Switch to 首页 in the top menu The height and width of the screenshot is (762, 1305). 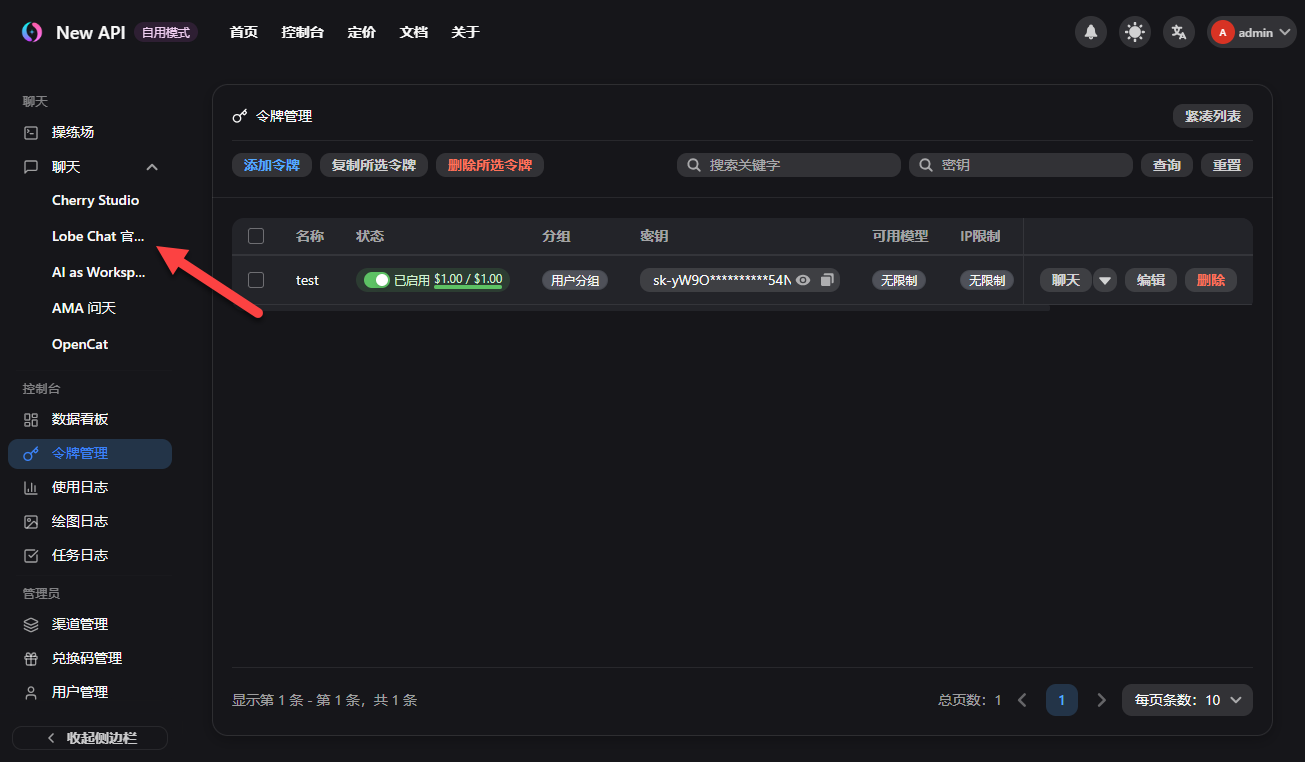click(x=243, y=31)
